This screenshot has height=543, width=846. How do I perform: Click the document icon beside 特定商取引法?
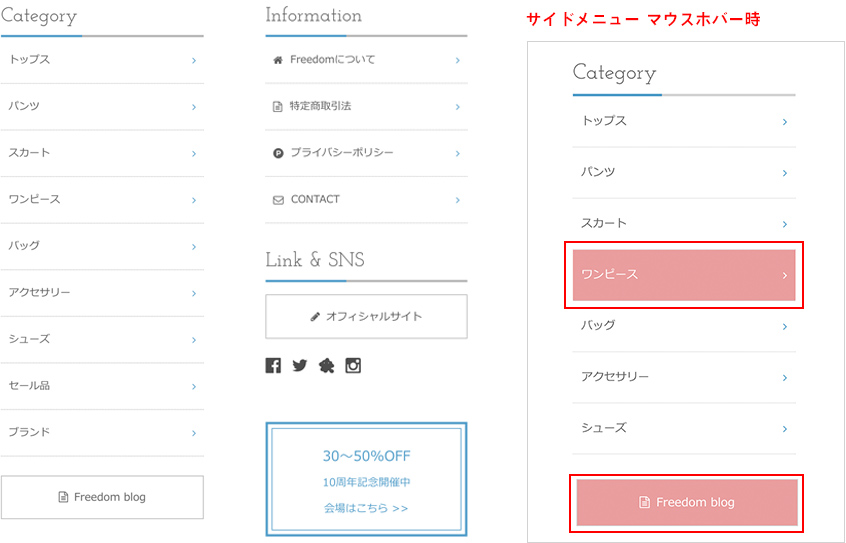[x=277, y=106]
